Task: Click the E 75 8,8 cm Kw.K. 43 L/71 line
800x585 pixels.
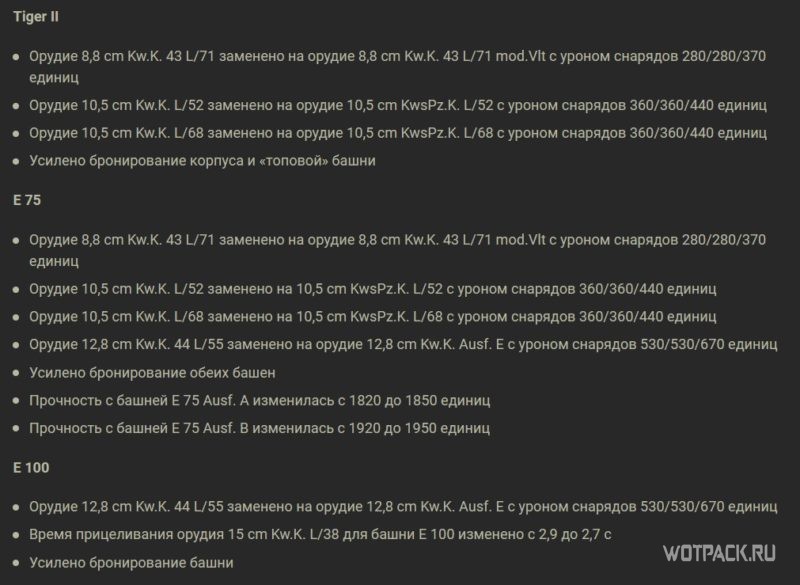Action: tap(397, 250)
